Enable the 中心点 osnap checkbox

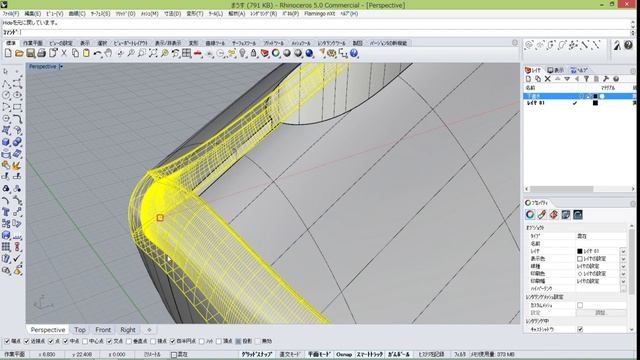tap(85, 341)
